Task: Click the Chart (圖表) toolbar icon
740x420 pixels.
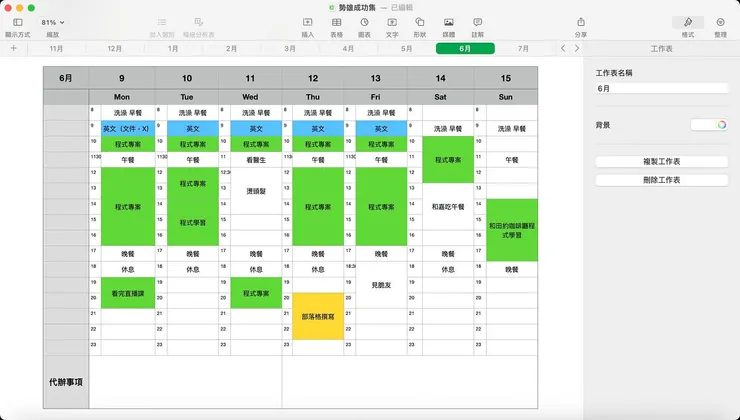Action: (364, 22)
